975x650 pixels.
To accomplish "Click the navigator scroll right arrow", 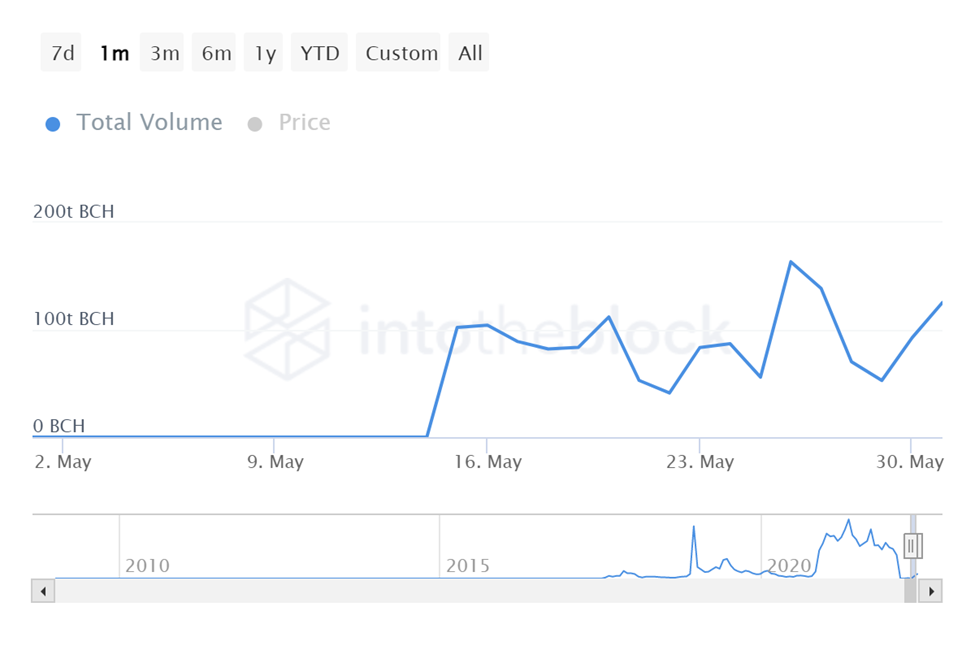I will pos(930,591).
